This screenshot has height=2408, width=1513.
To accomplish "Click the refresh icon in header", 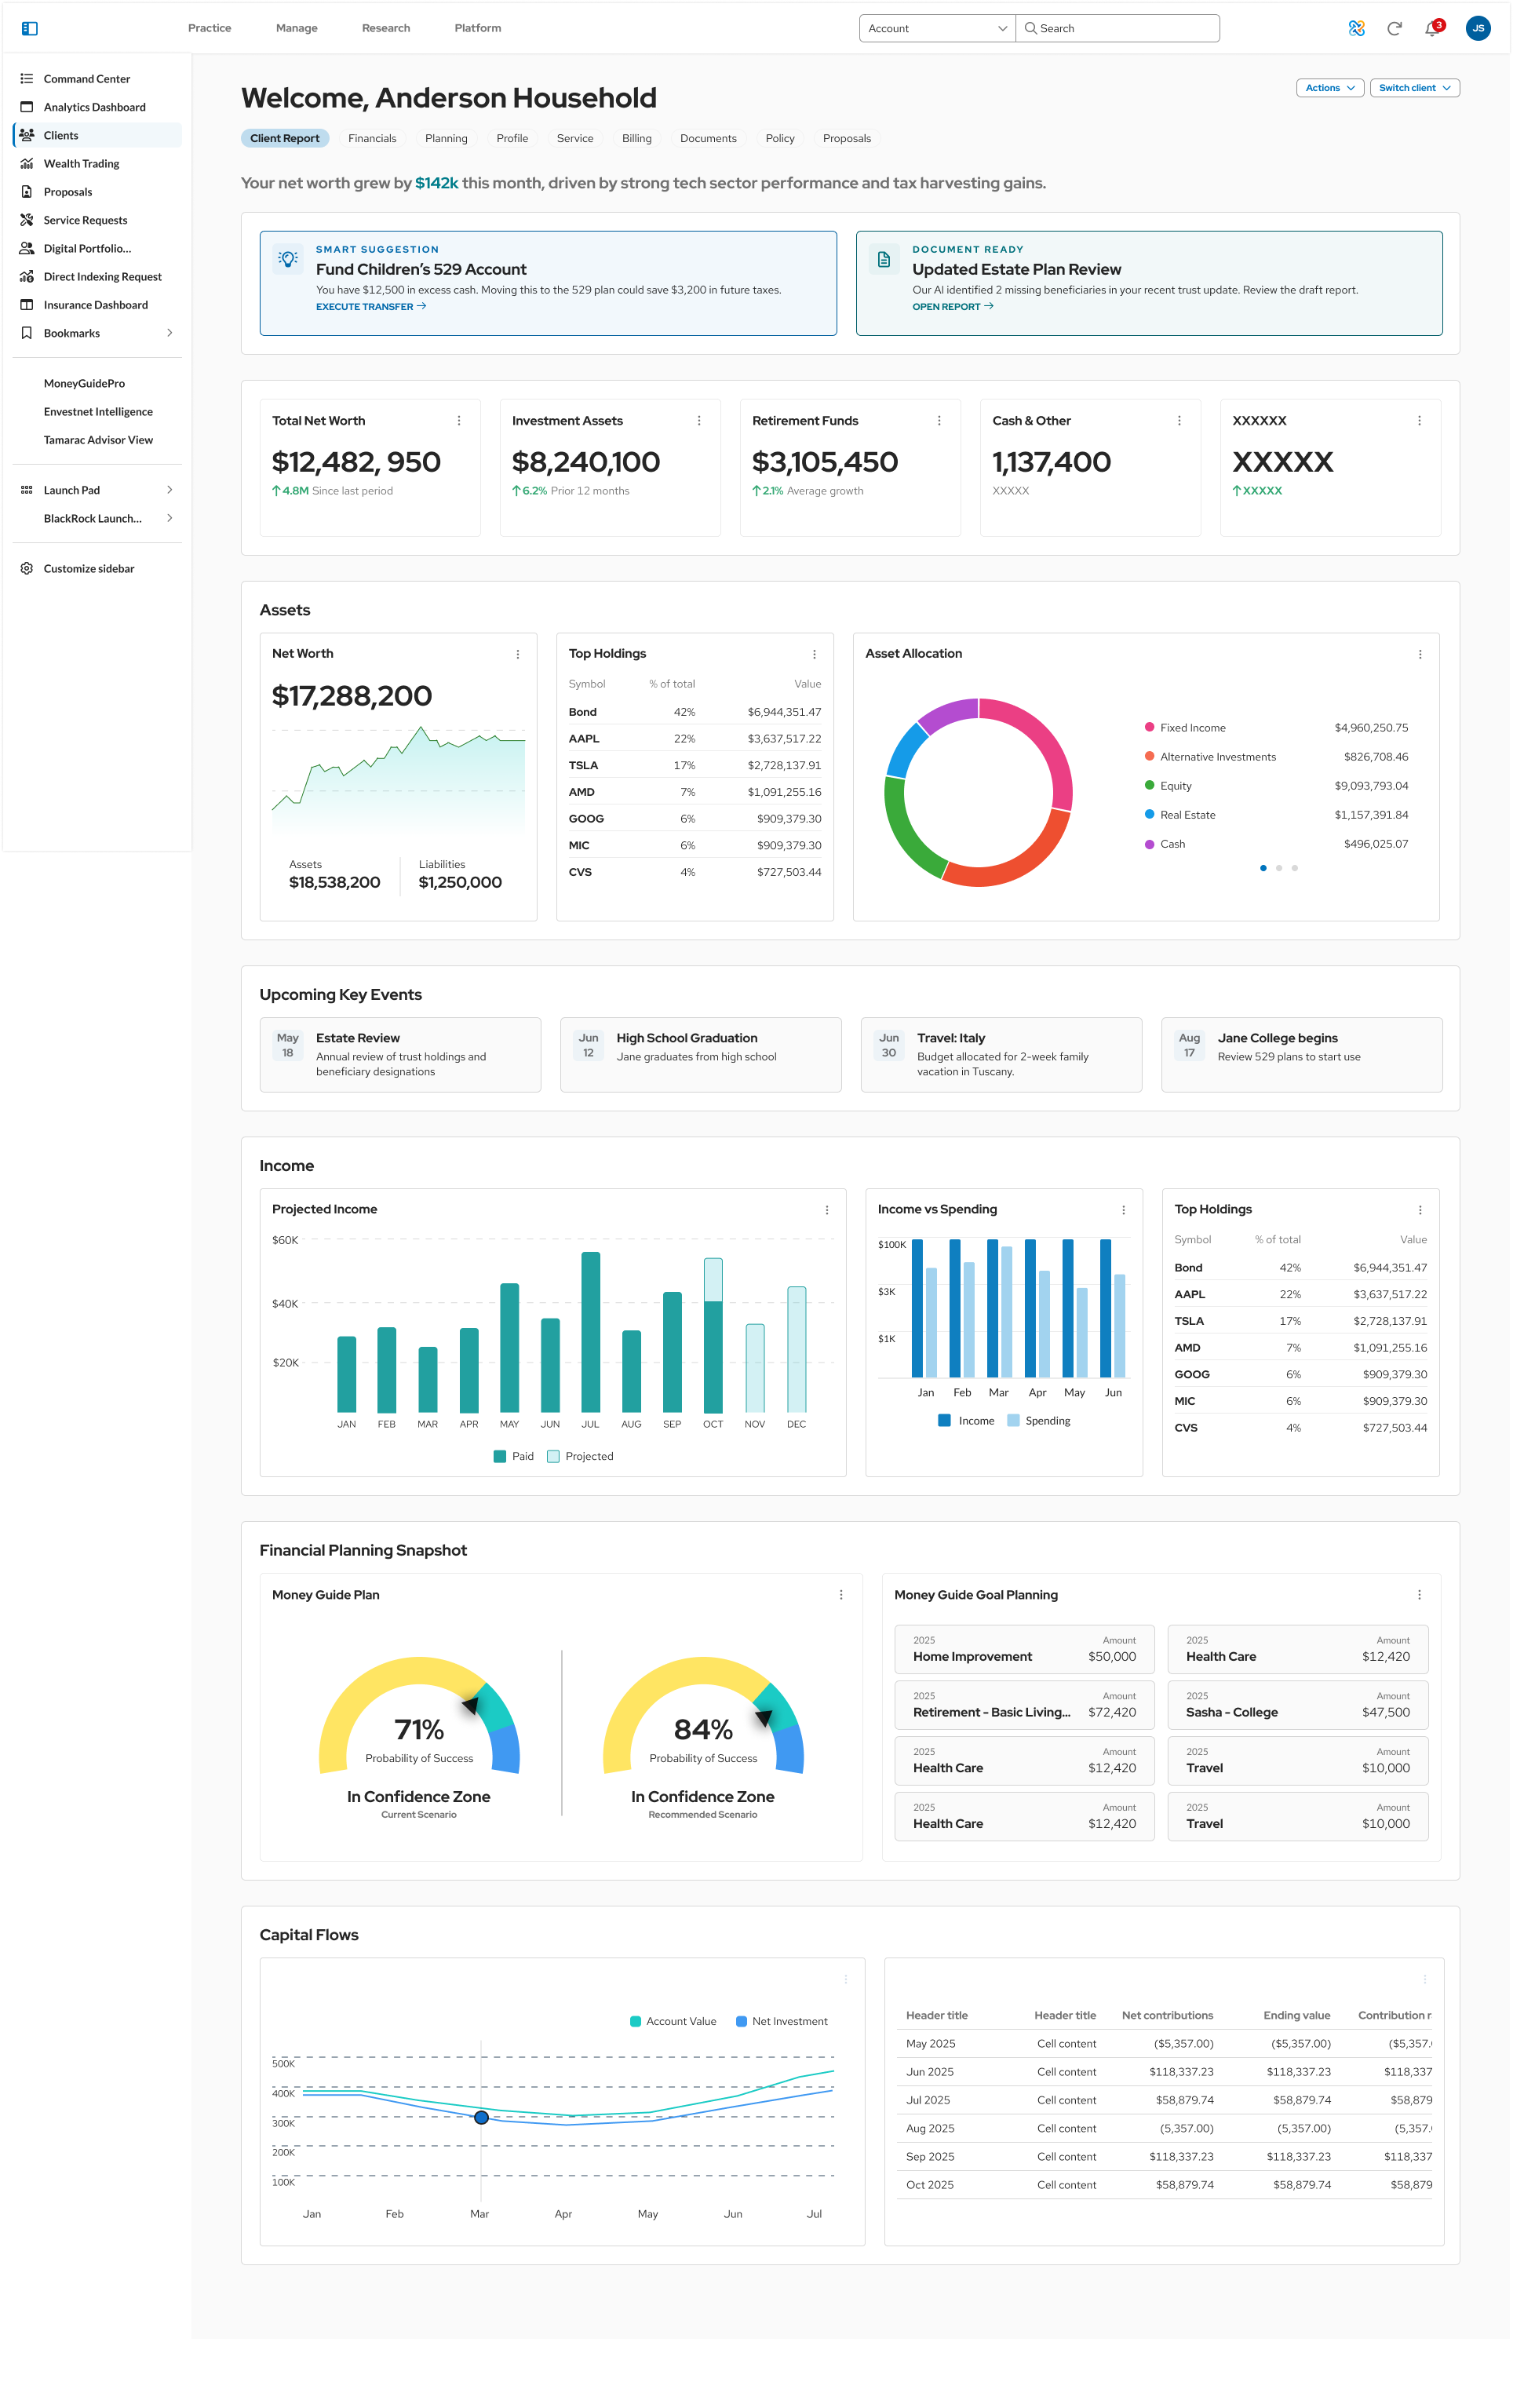I will tap(1394, 28).
